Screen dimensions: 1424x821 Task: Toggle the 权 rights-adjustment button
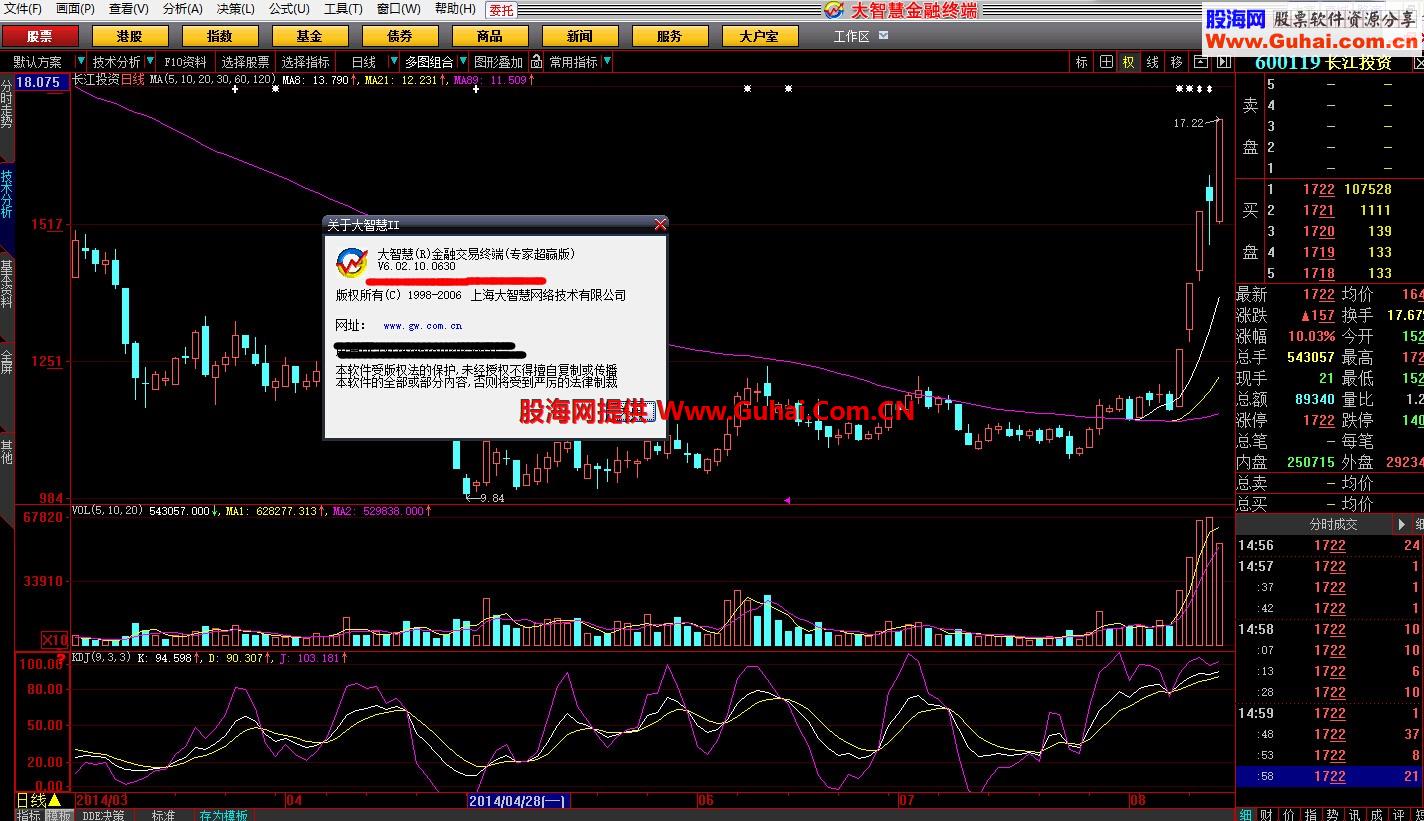[1129, 62]
